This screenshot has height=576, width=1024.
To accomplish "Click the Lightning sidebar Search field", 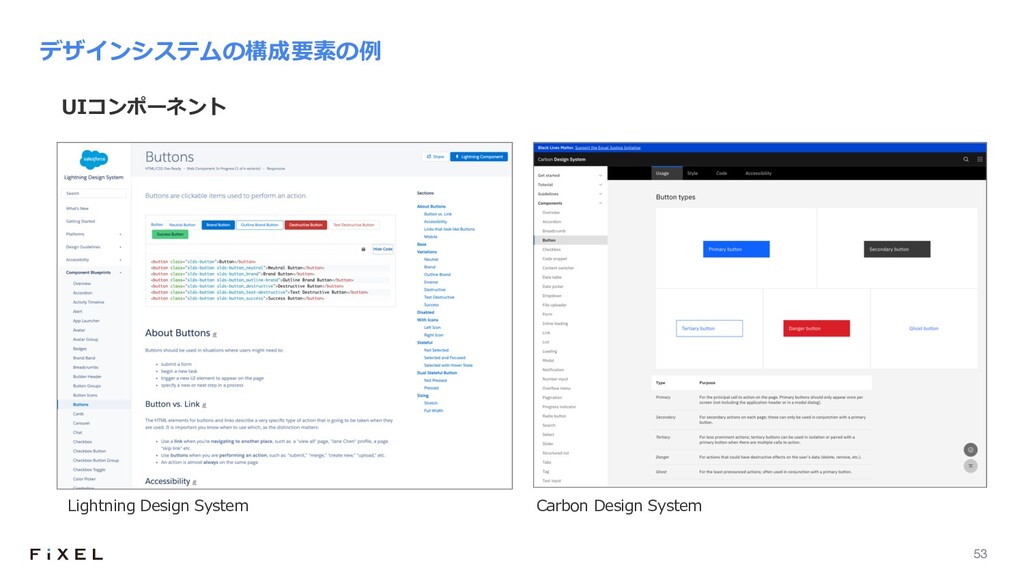I will 94,193.
